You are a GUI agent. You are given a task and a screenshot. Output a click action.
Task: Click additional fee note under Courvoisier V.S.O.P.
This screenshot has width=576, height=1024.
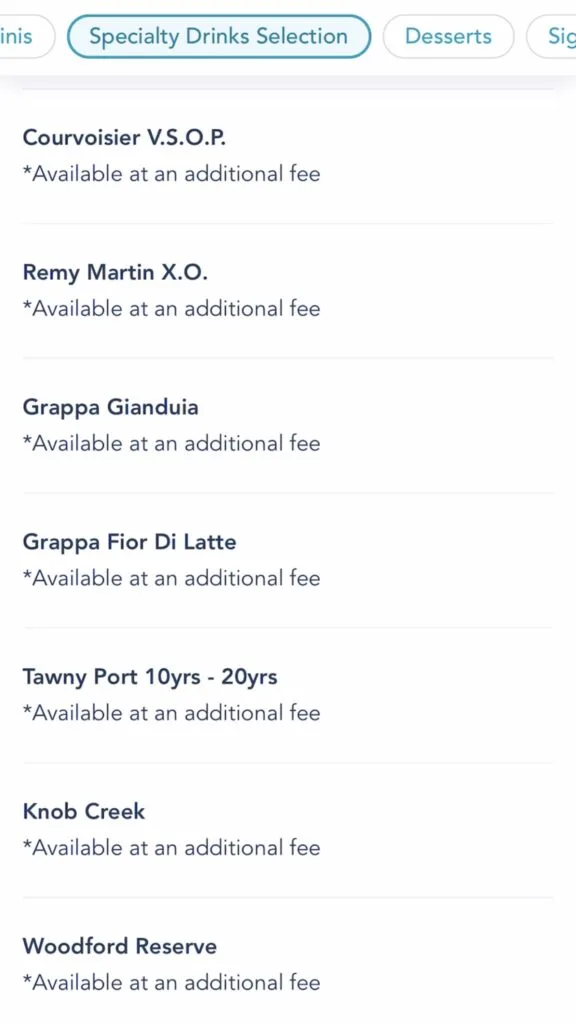coord(172,174)
